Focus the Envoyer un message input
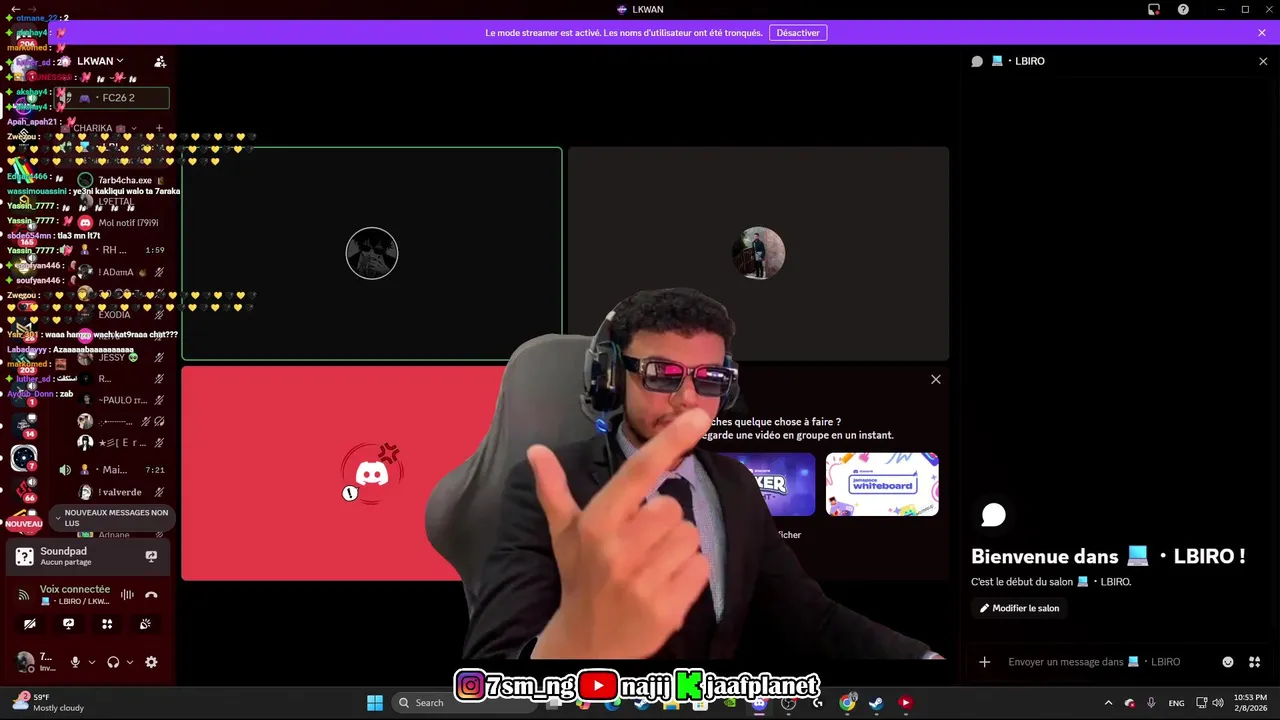The height and width of the screenshot is (720, 1280). click(x=1093, y=662)
